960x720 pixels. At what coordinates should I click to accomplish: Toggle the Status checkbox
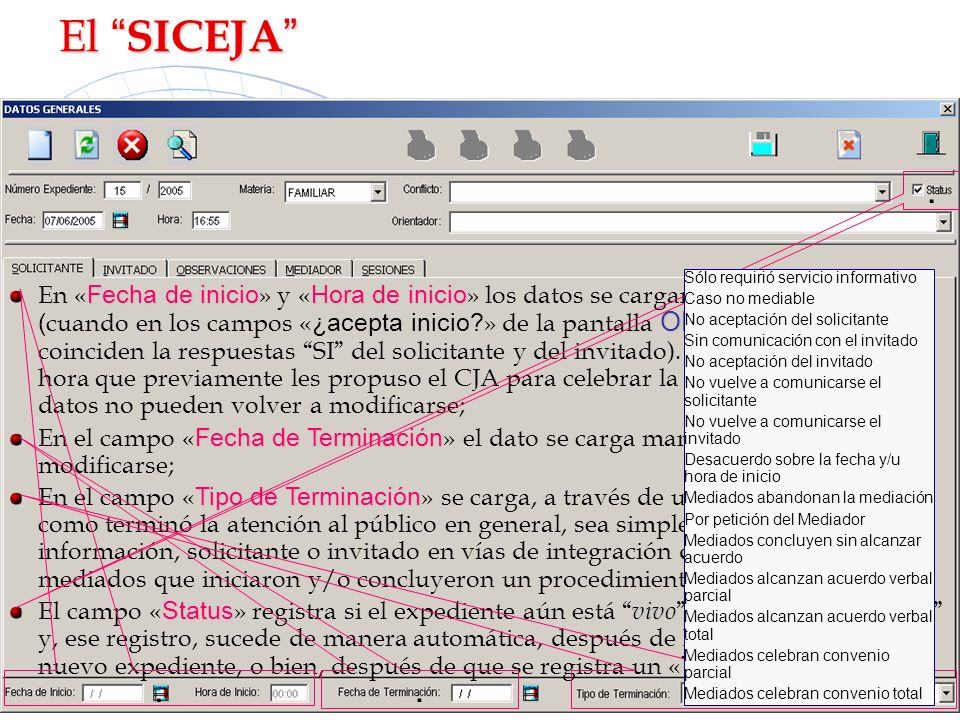917,189
